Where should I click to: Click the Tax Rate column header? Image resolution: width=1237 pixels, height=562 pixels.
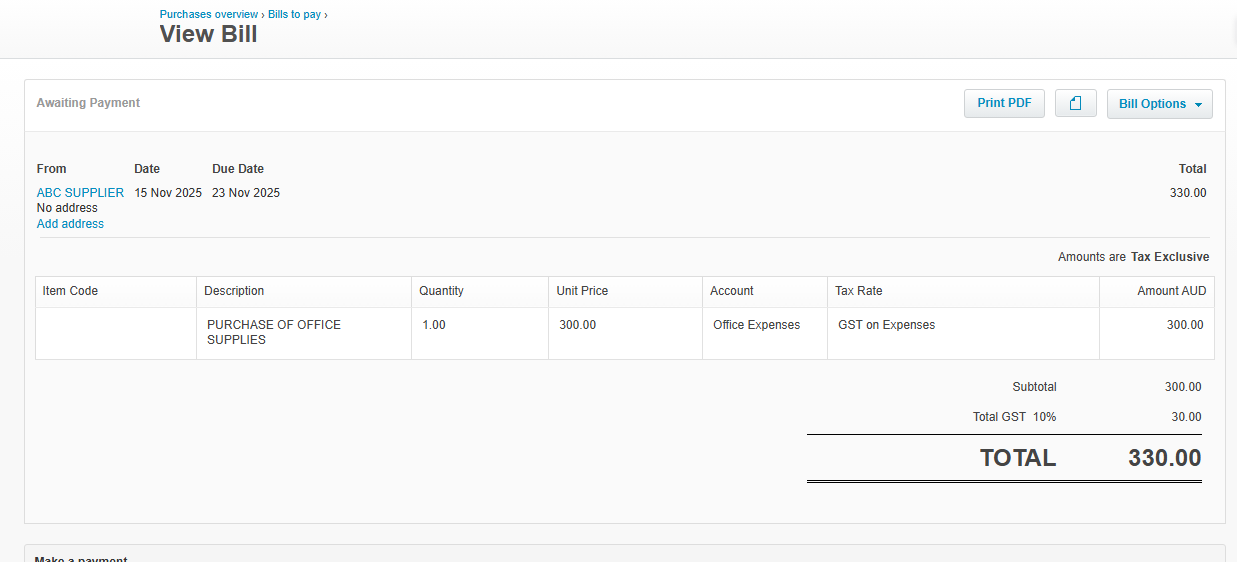[858, 291]
